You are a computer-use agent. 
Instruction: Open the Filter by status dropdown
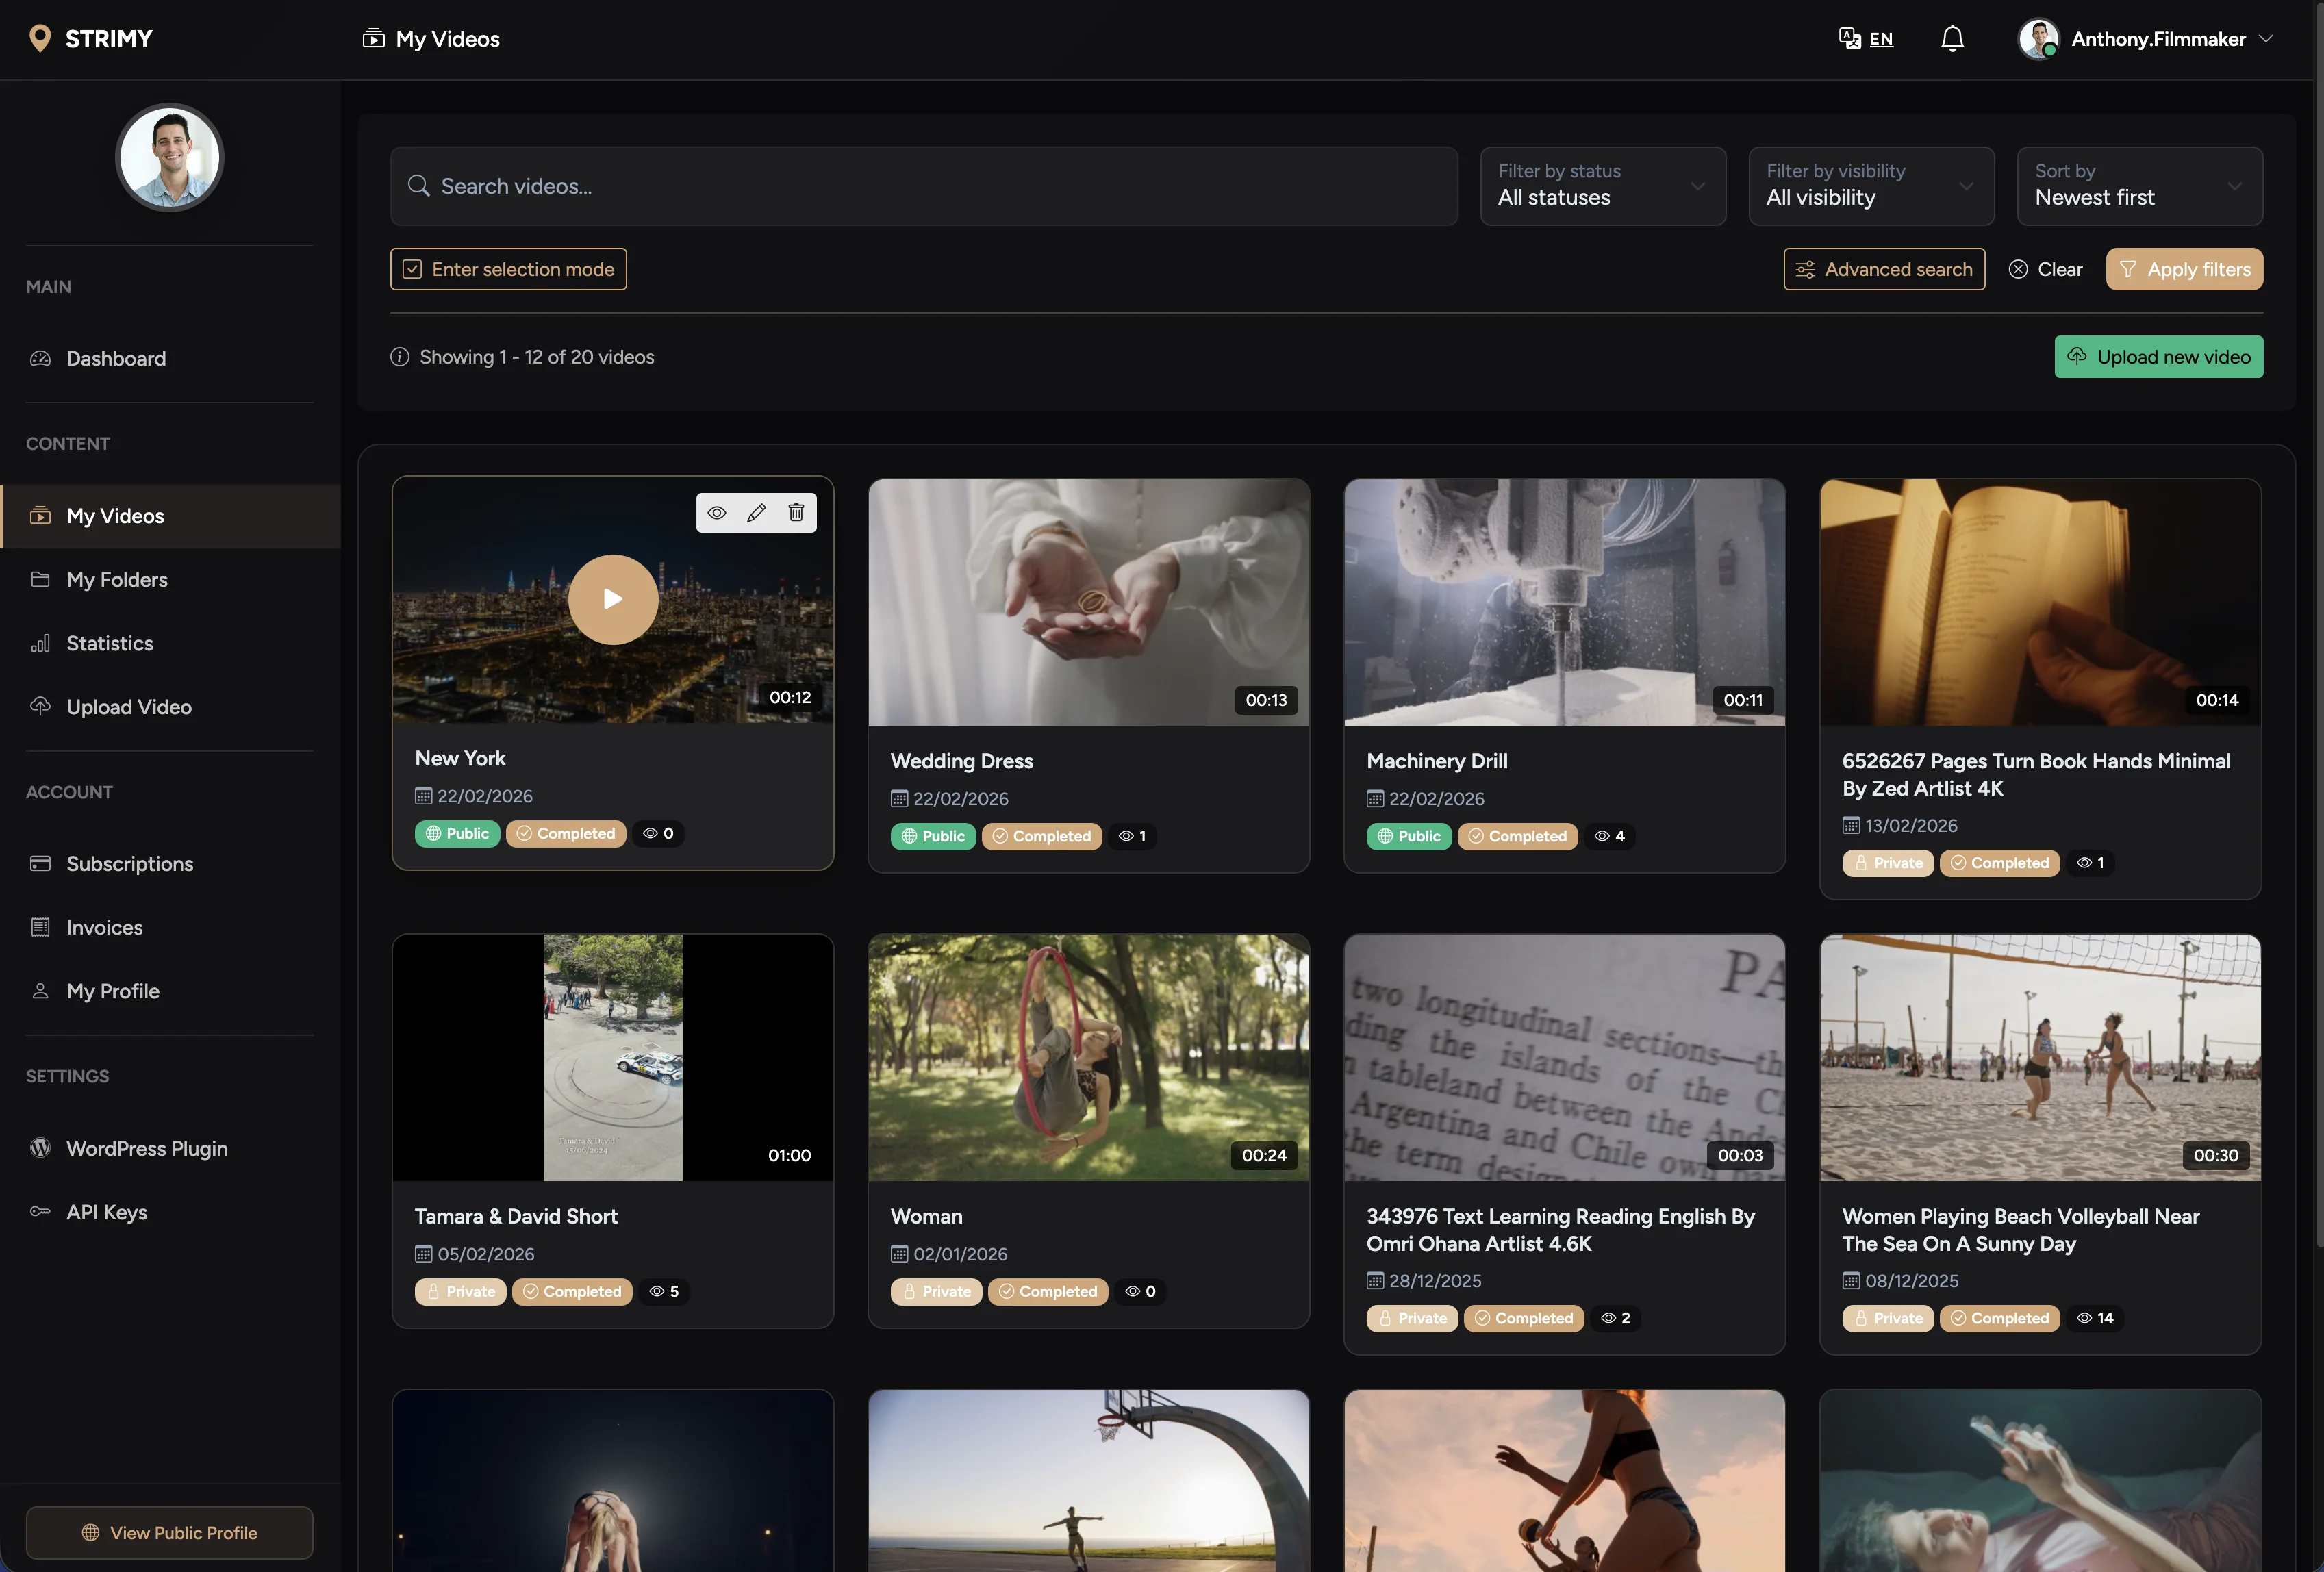[1602, 186]
